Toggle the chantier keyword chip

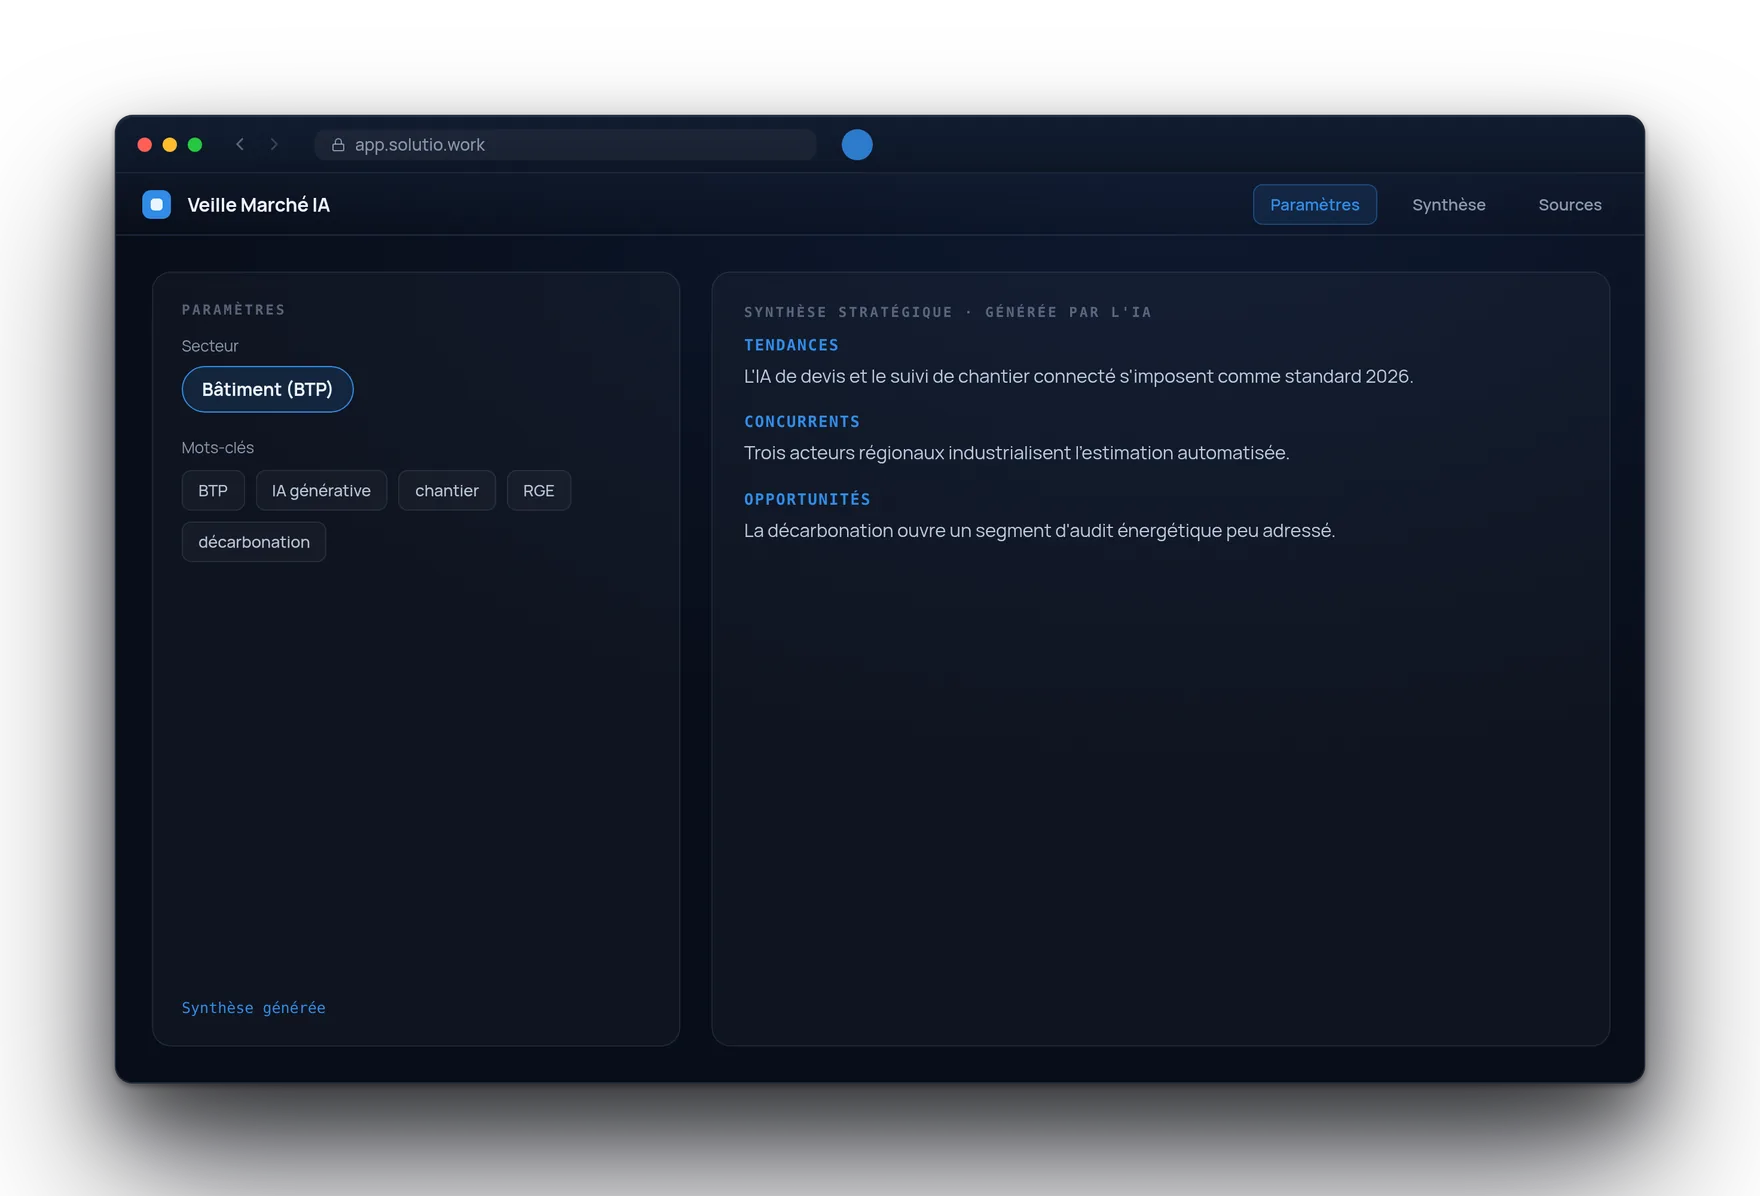coord(447,490)
